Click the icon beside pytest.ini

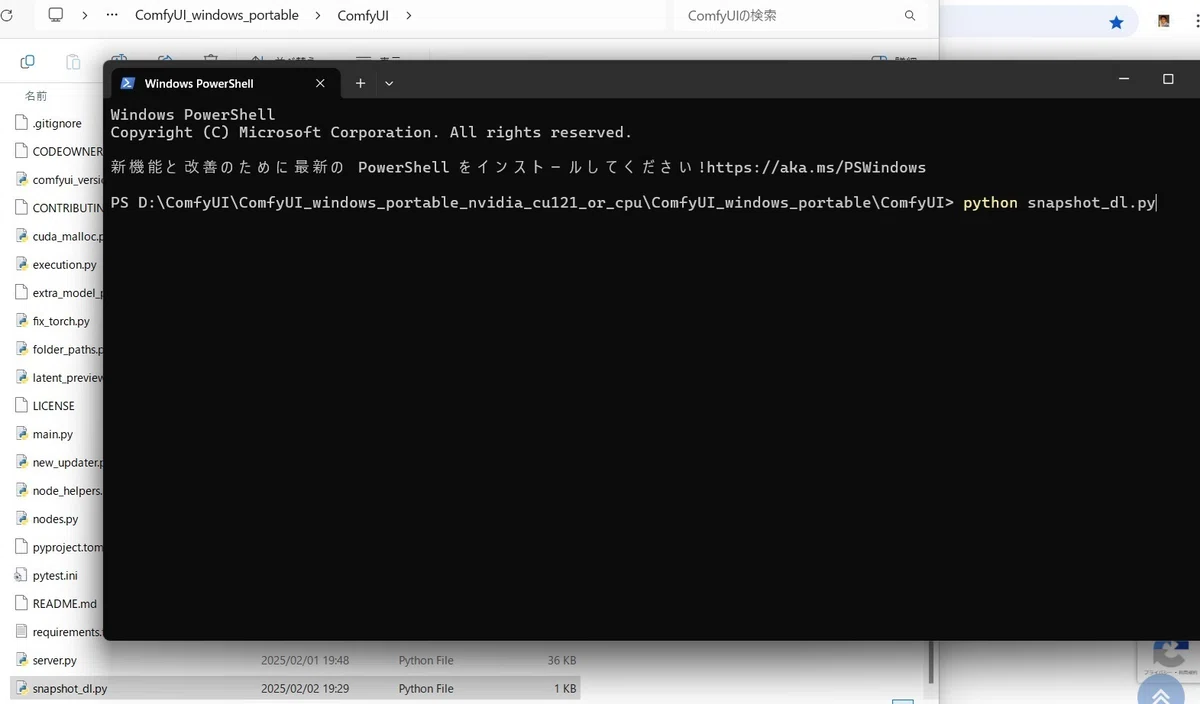coord(22,575)
